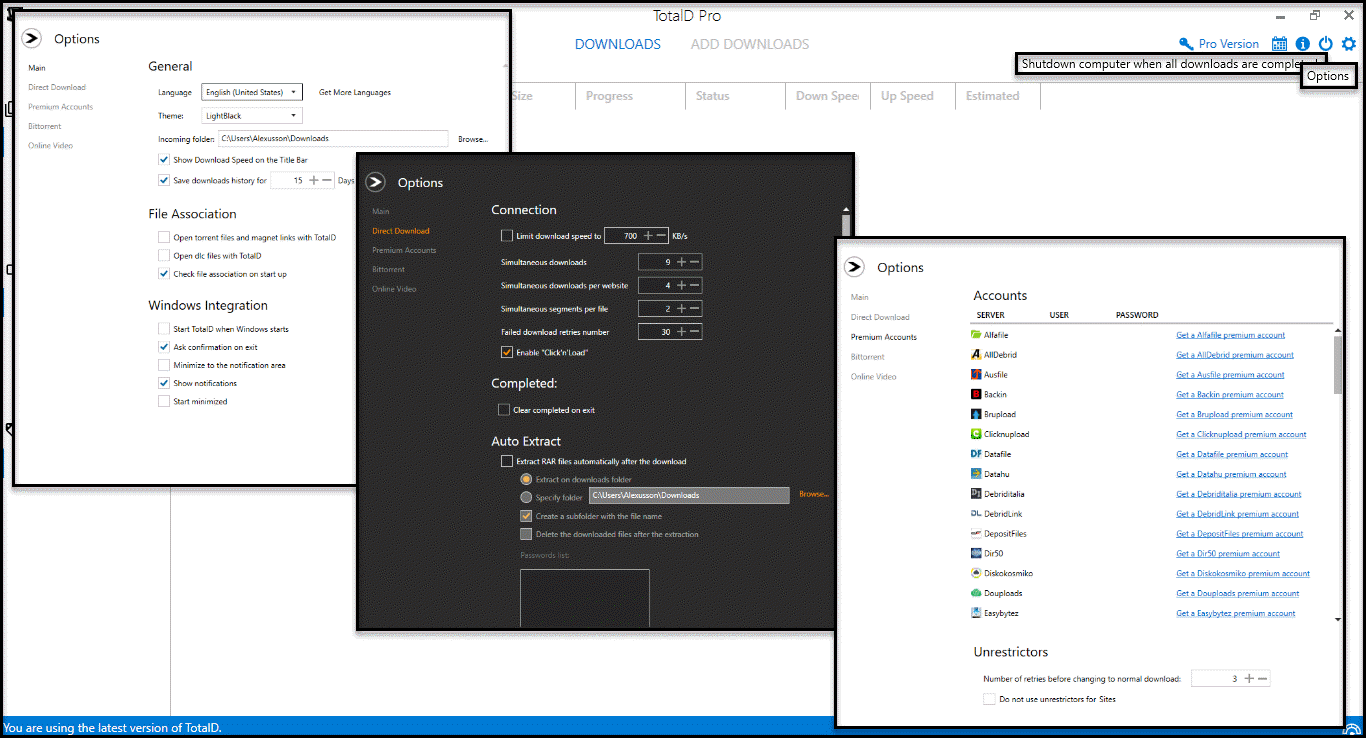Open the Theme LightBlack dropdown
The width and height of the screenshot is (1366, 738).
[252, 116]
